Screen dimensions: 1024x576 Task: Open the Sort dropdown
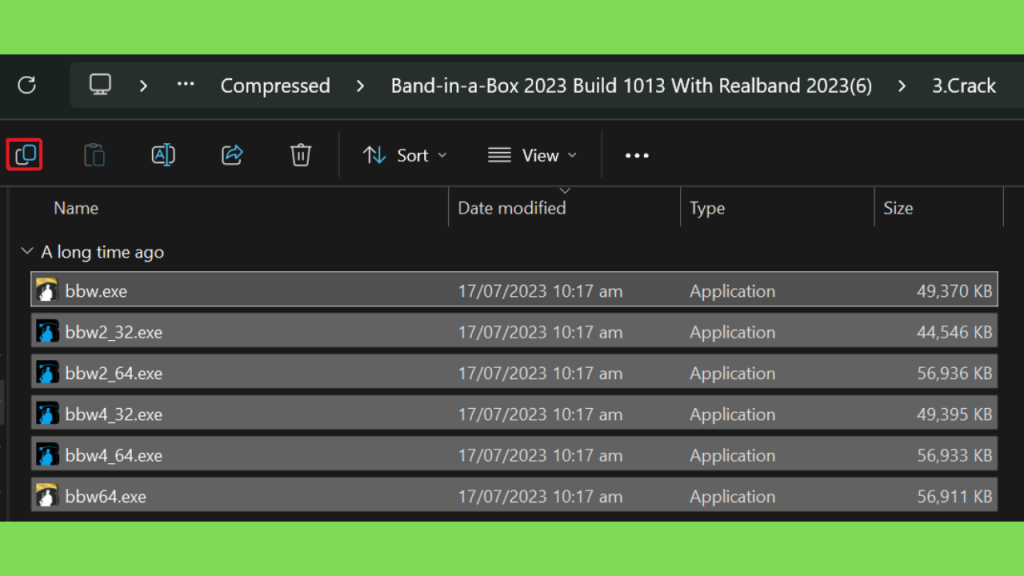405,155
